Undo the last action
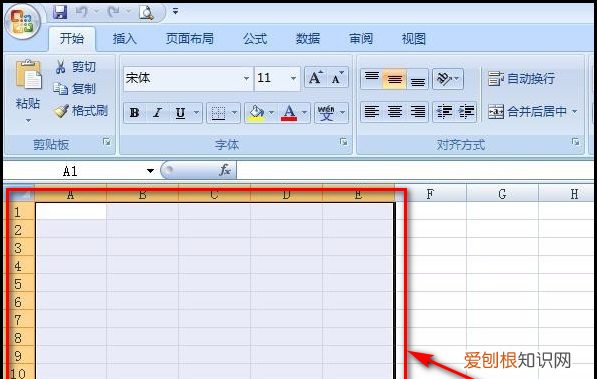The image size is (597, 379). pos(81,12)
